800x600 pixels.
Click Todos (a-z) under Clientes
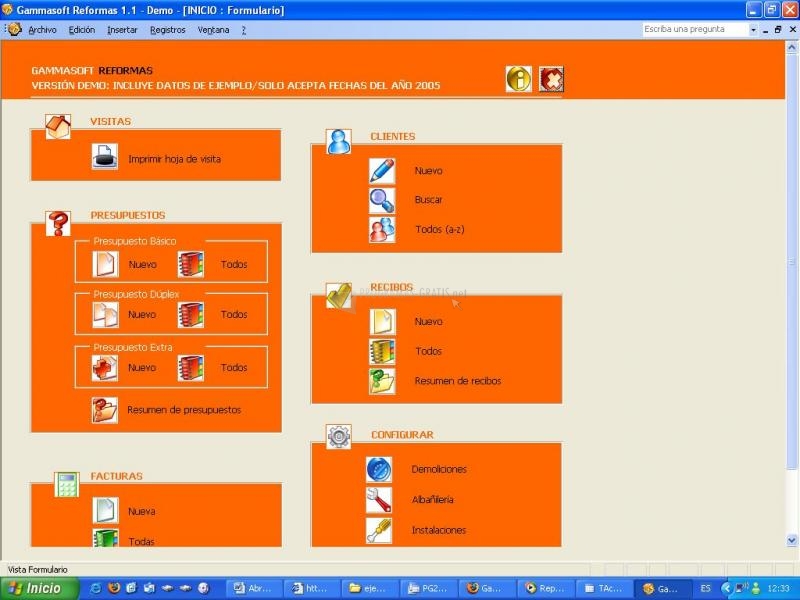440,230
